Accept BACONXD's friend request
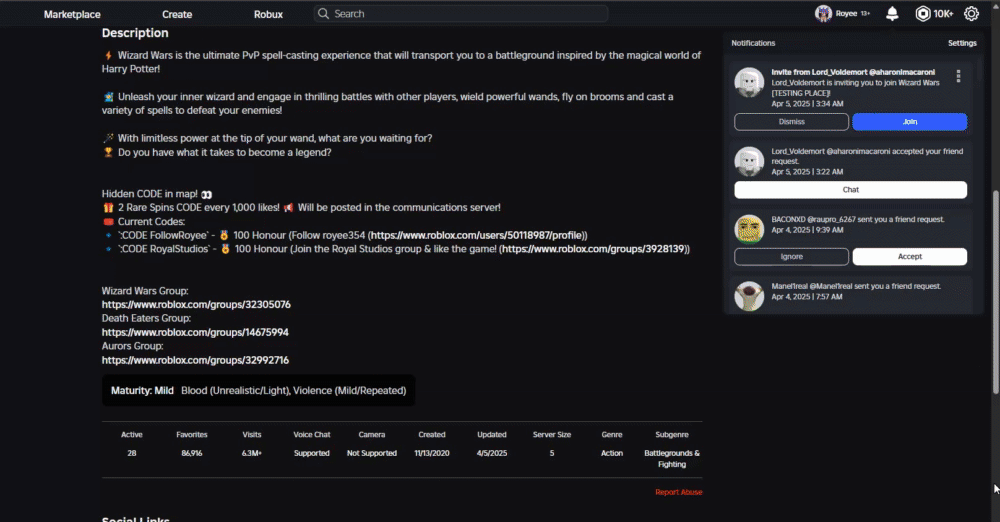 click(909, 257)
